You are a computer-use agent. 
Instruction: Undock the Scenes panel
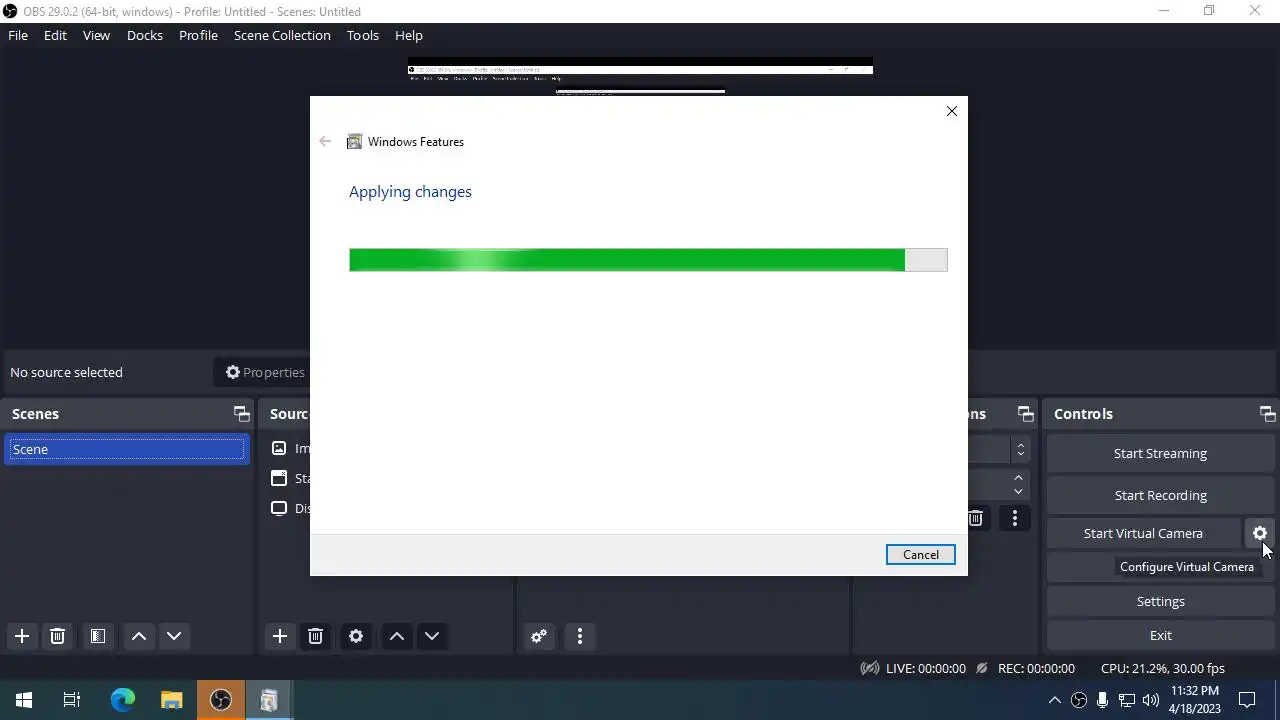coord(241,414)
